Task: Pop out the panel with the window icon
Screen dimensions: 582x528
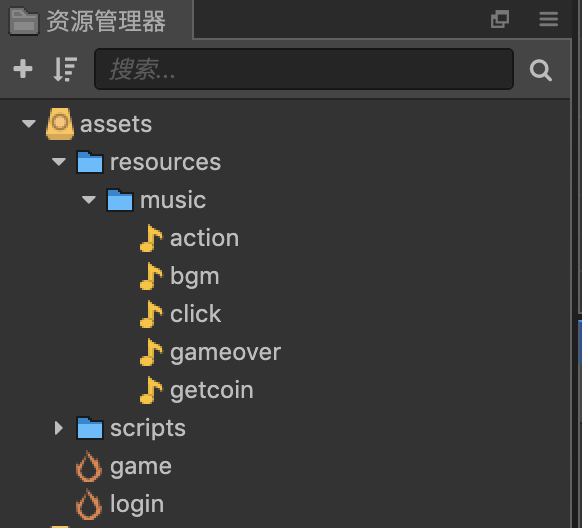Action: pyautogui.click(x=500, y=19)
